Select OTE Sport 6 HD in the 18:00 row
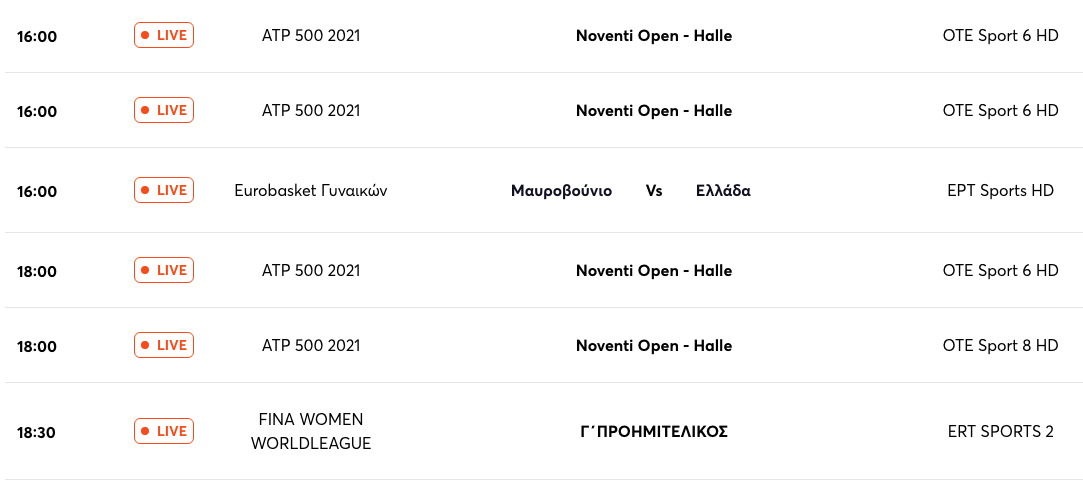Screen dimensions: 1083x481 (1000, 270)
